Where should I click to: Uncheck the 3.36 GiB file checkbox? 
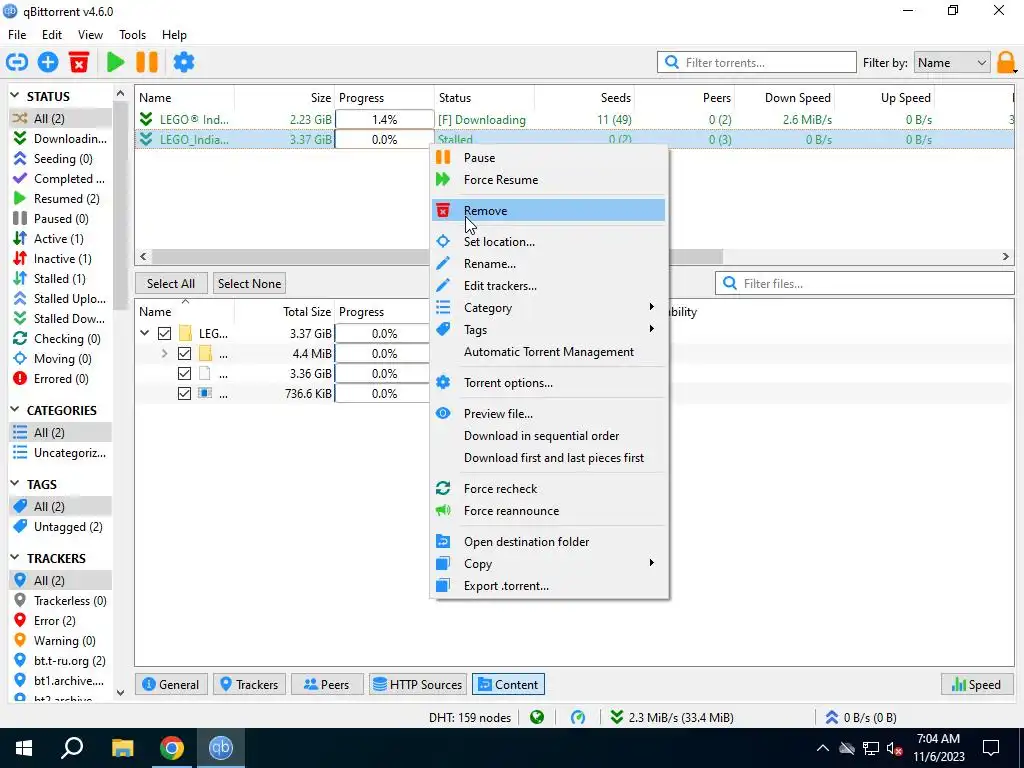[184, 374]
